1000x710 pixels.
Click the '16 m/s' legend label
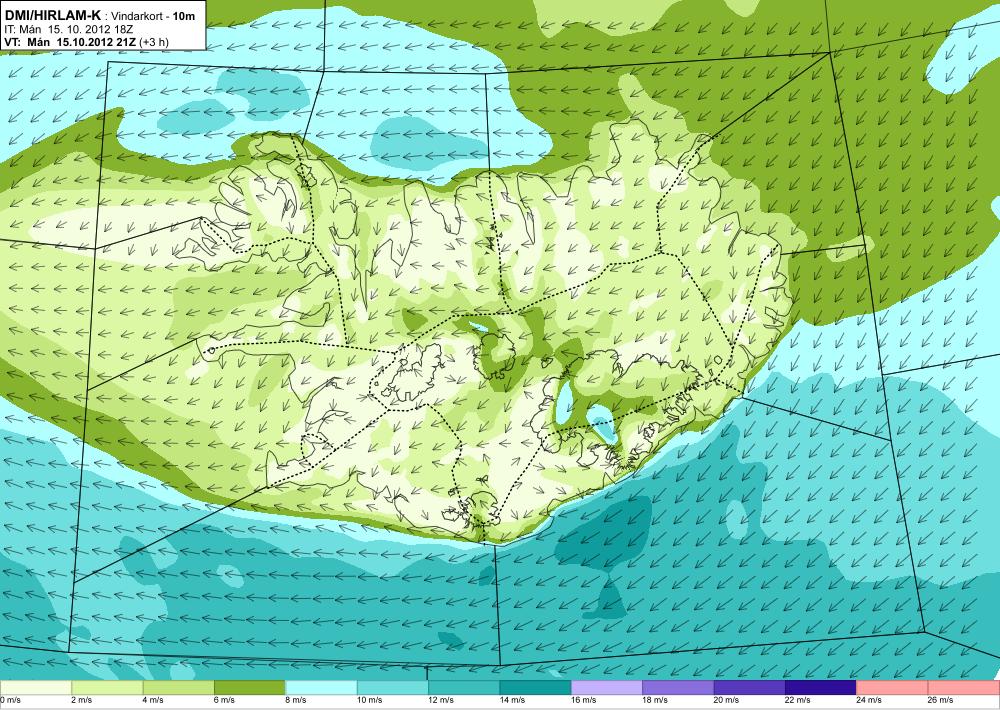584,700
